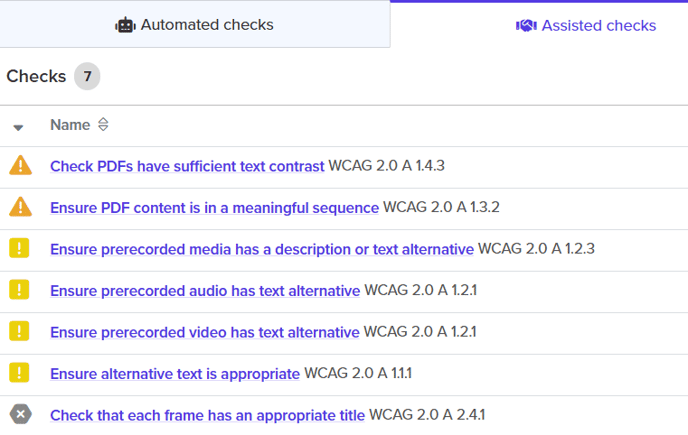This screenshot has width=688, height=435.
Task: Click the Checks heading text
Action: [x=36, y=76]
